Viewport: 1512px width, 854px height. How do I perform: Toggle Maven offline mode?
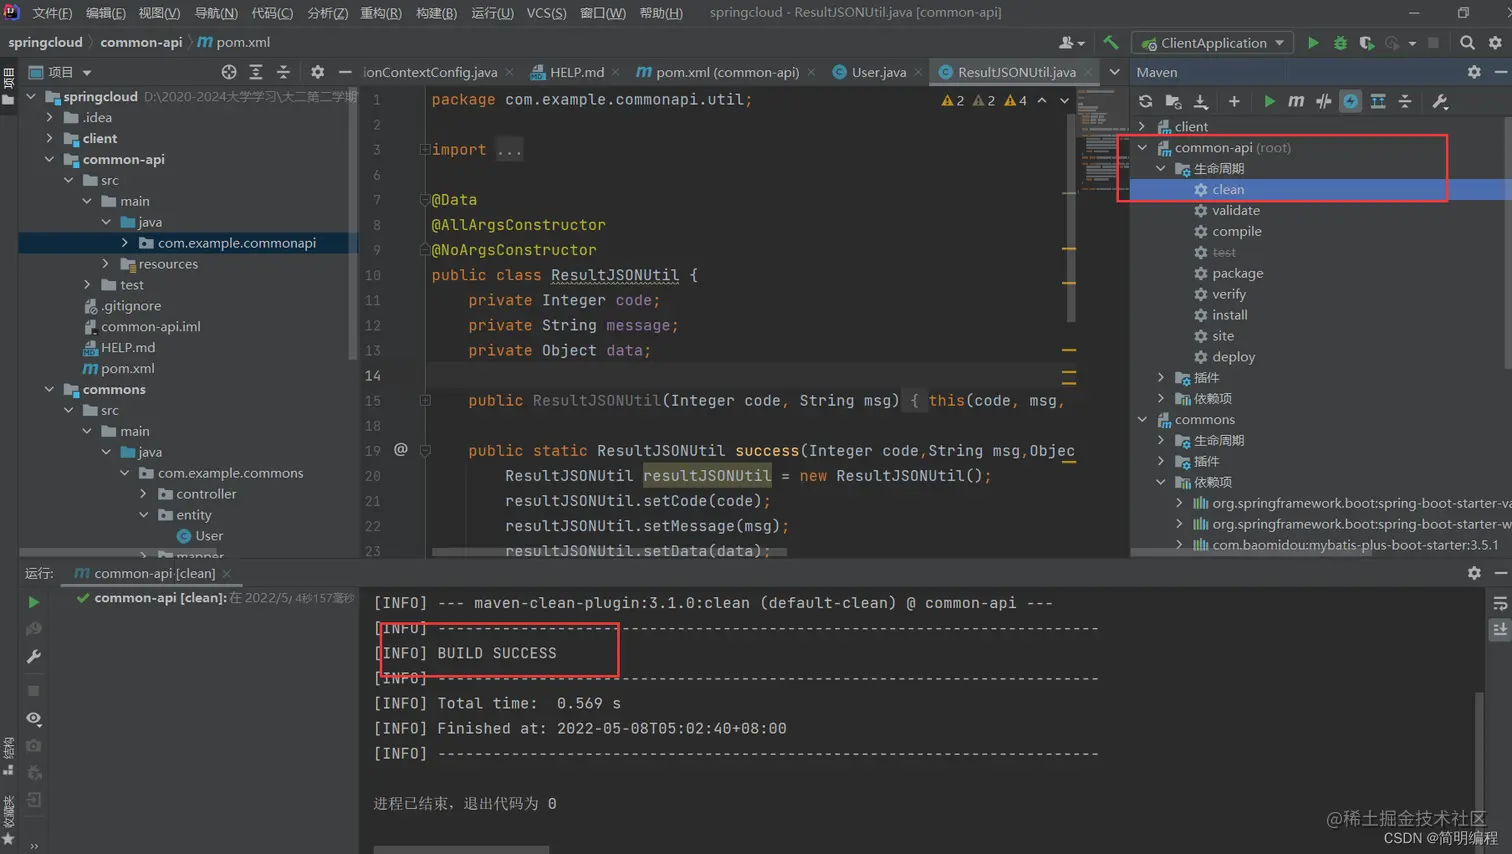point(1323,101)
